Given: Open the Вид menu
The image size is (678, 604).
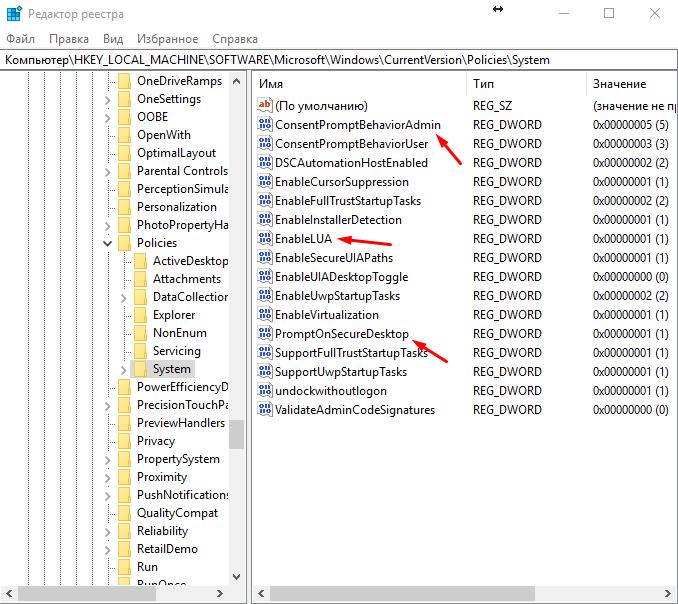Looking at the screenshot, I should point(113,39).
